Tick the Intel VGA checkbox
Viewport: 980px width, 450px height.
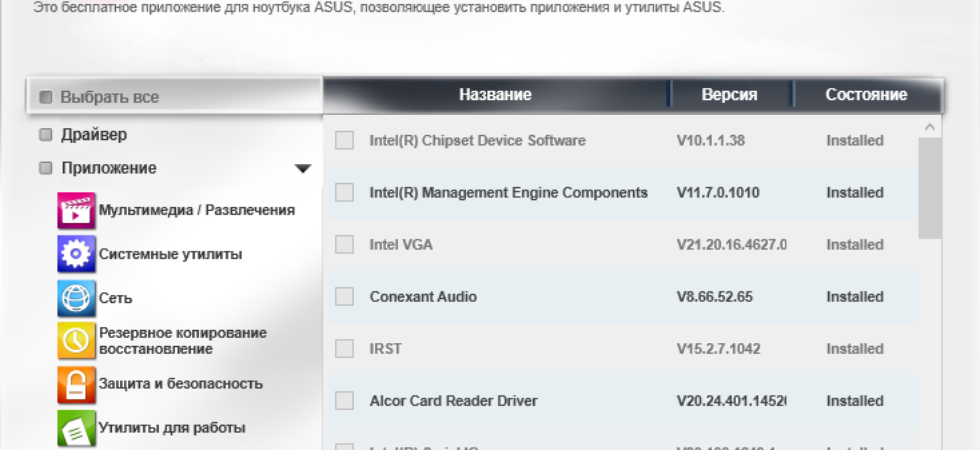(x=344, y=244)
